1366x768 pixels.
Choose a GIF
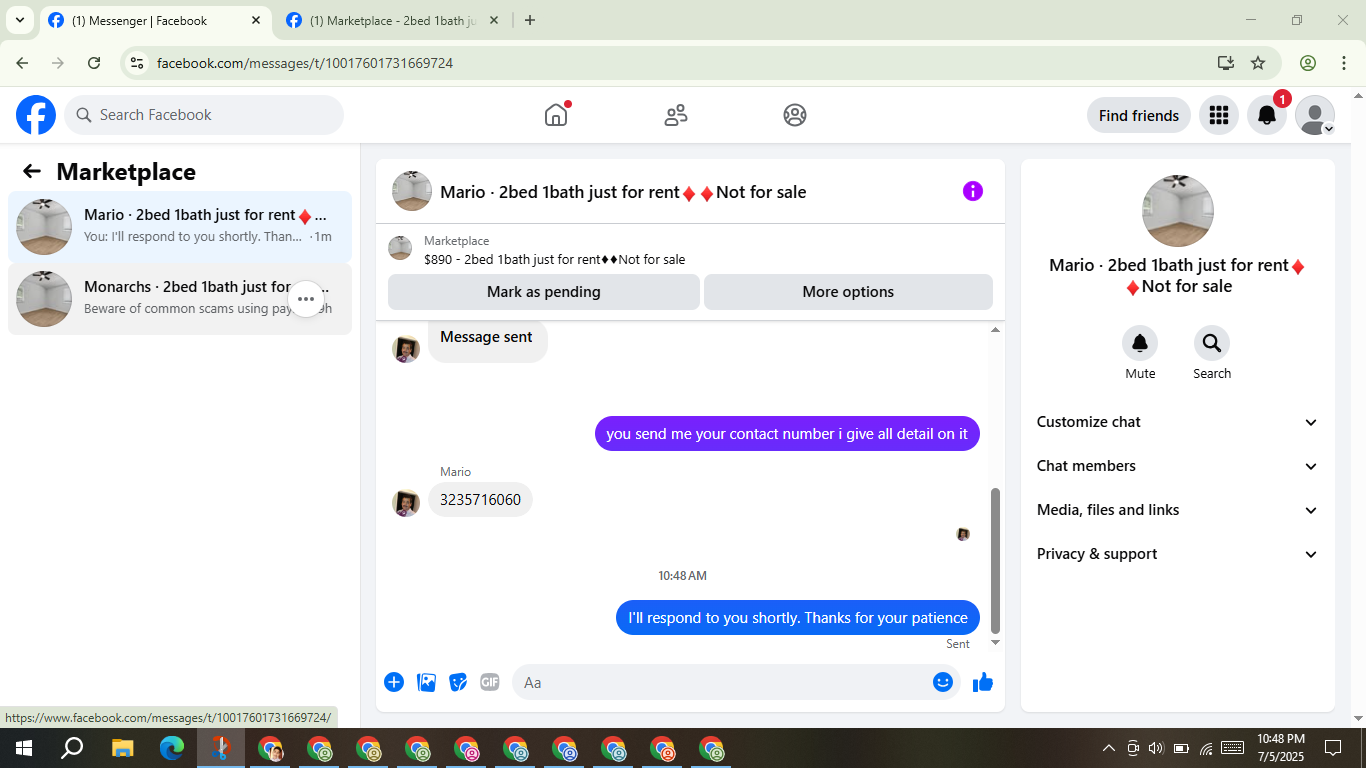pos(490,682)
